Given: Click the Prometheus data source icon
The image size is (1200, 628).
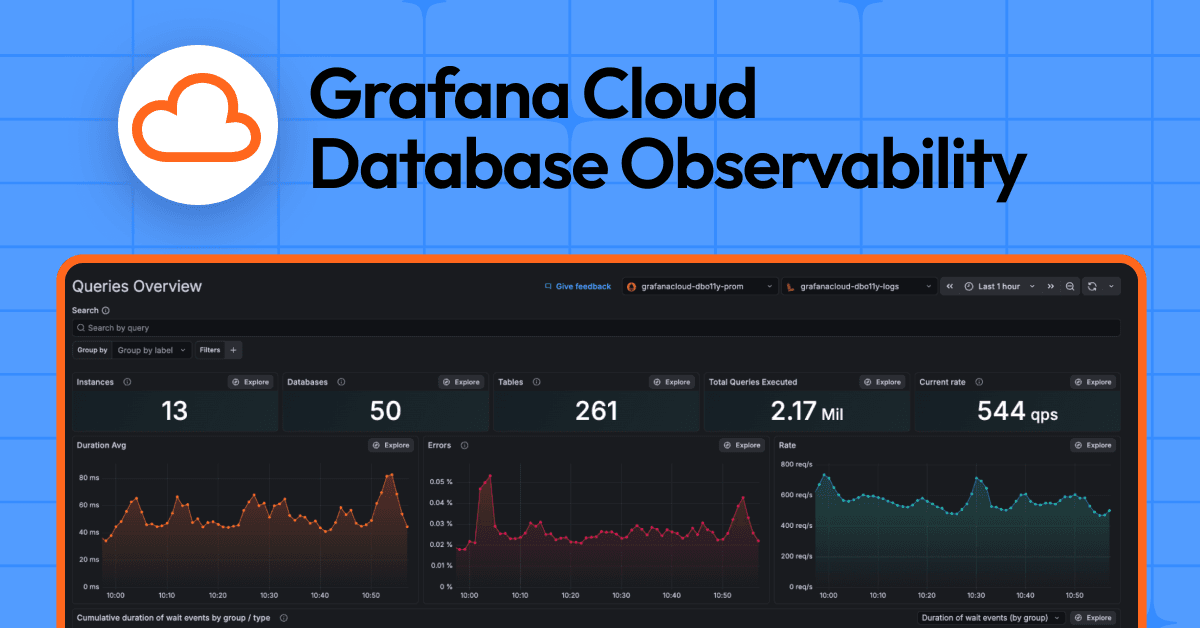Looking at the screenshot, I should (x=631, y=286).
